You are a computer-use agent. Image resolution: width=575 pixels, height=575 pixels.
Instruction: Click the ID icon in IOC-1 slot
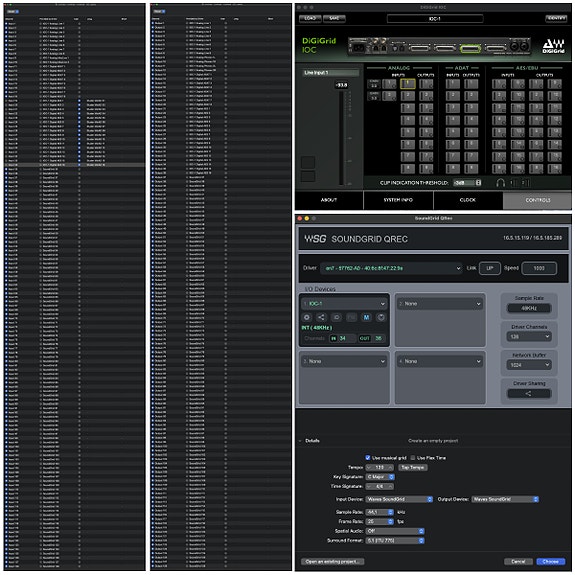336,317
